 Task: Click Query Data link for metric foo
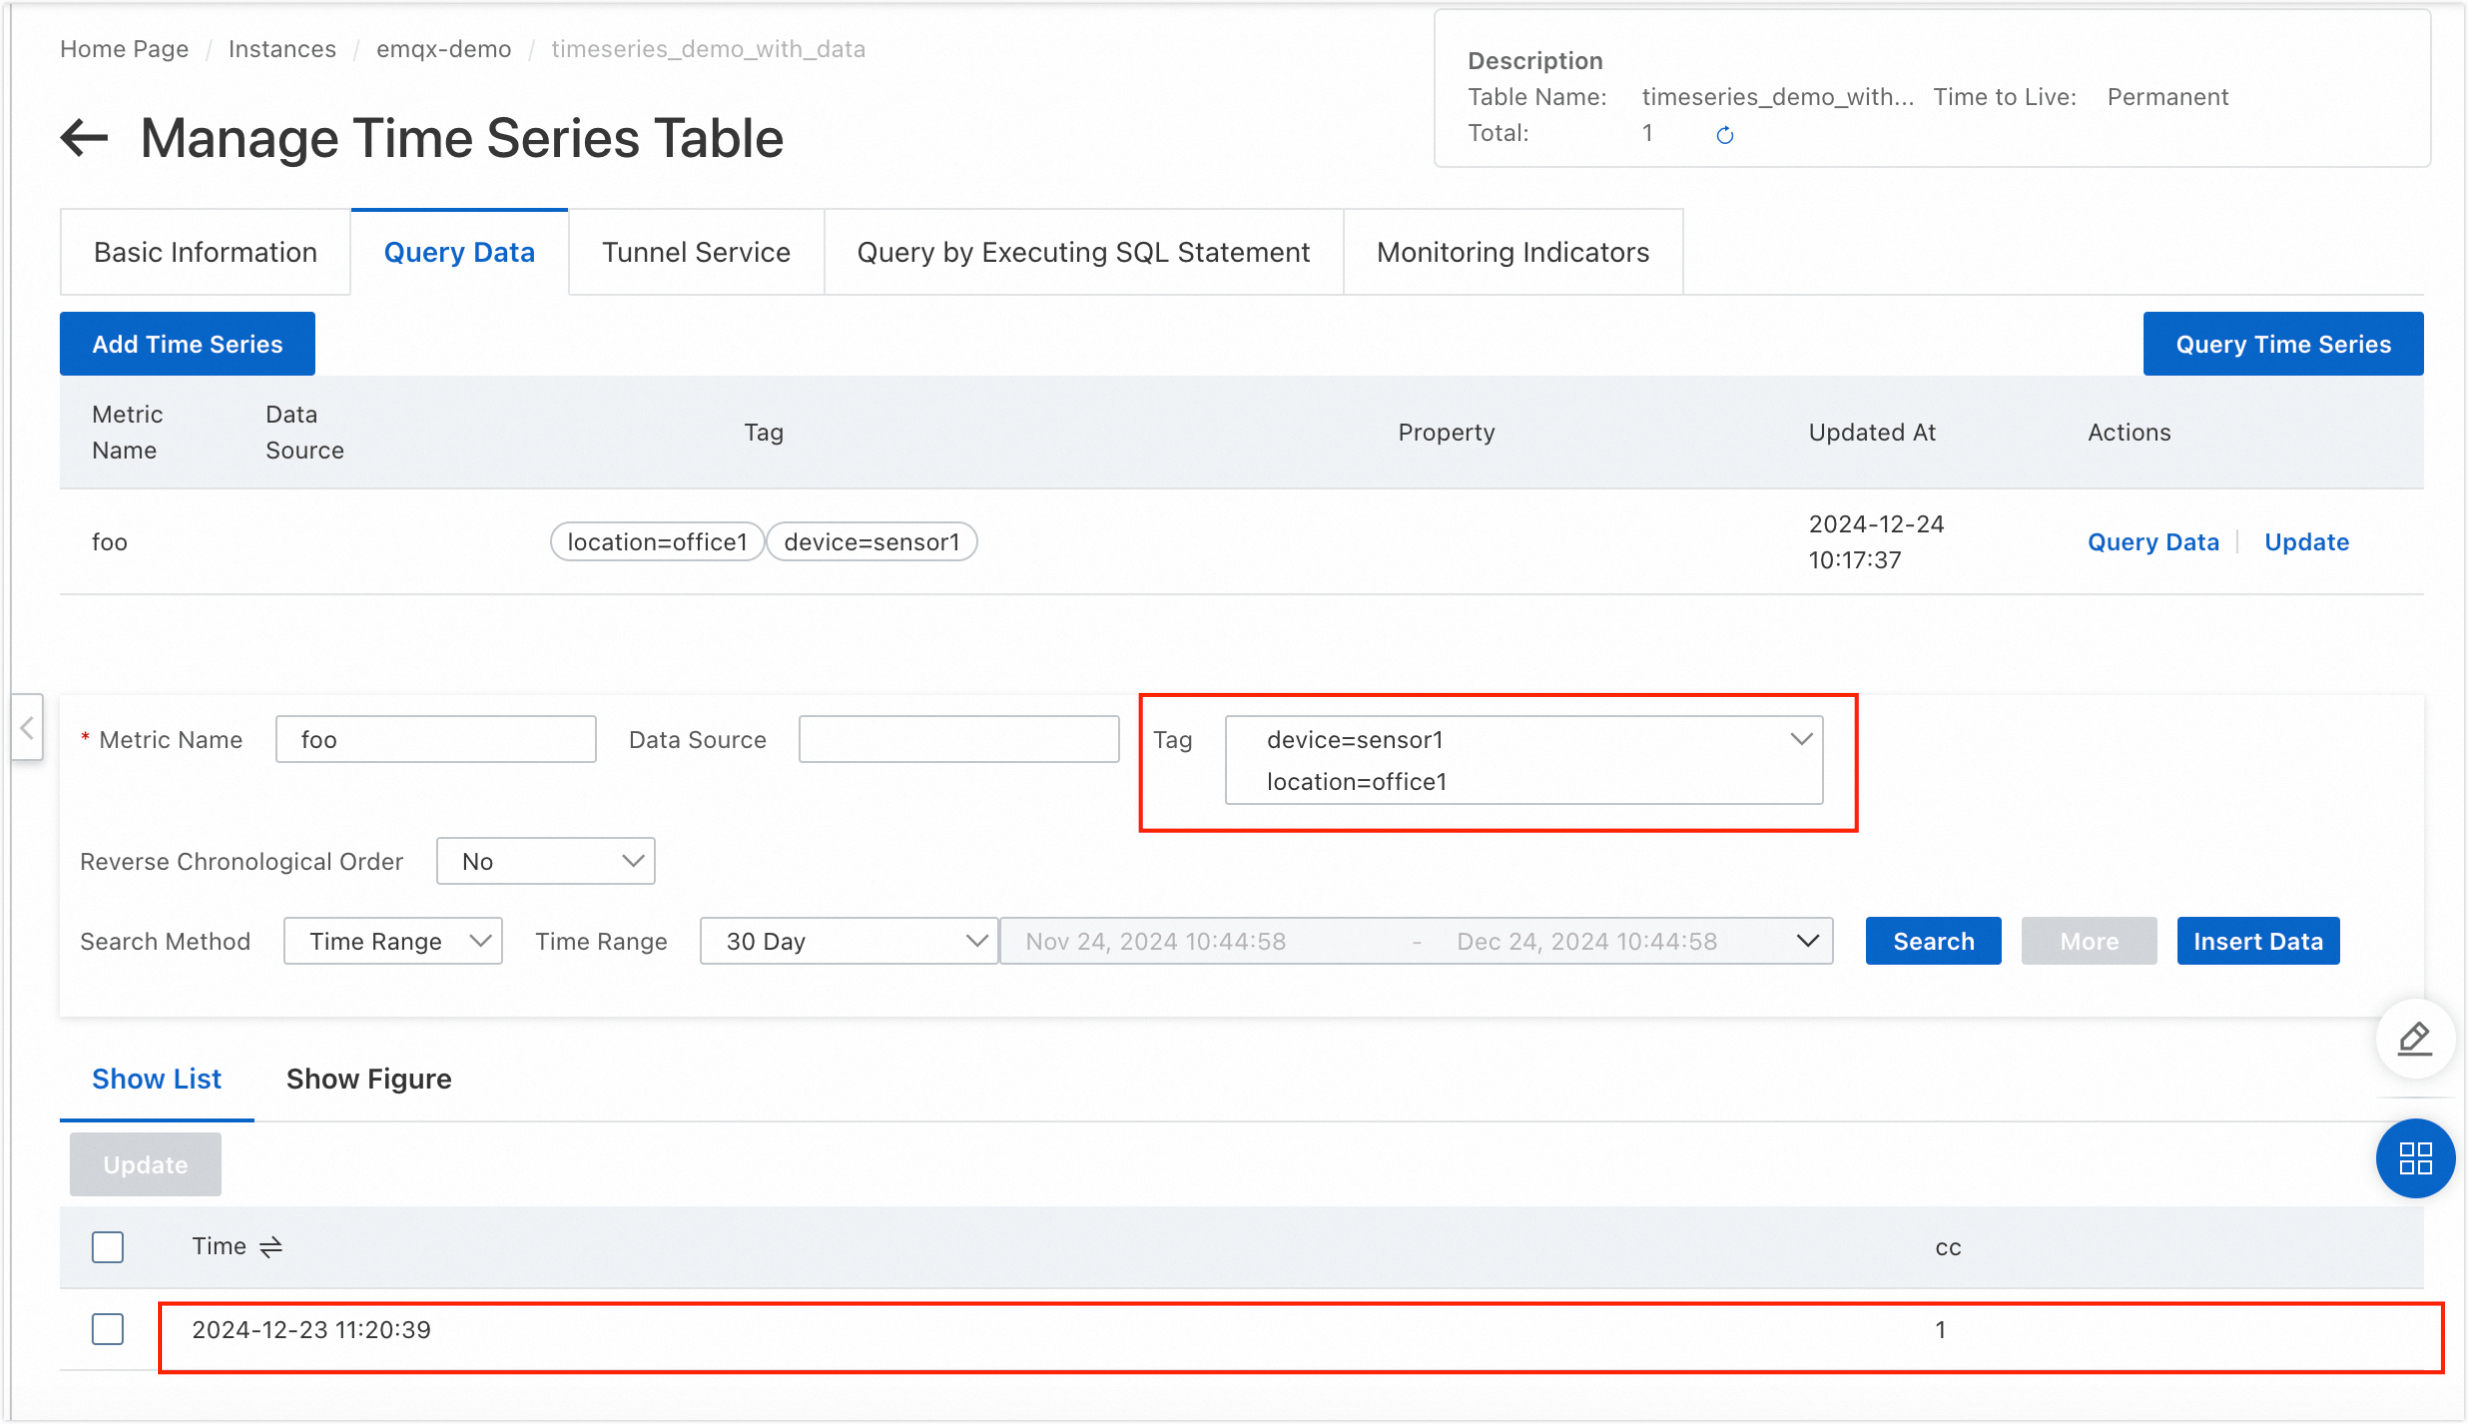click(2152, 541)
